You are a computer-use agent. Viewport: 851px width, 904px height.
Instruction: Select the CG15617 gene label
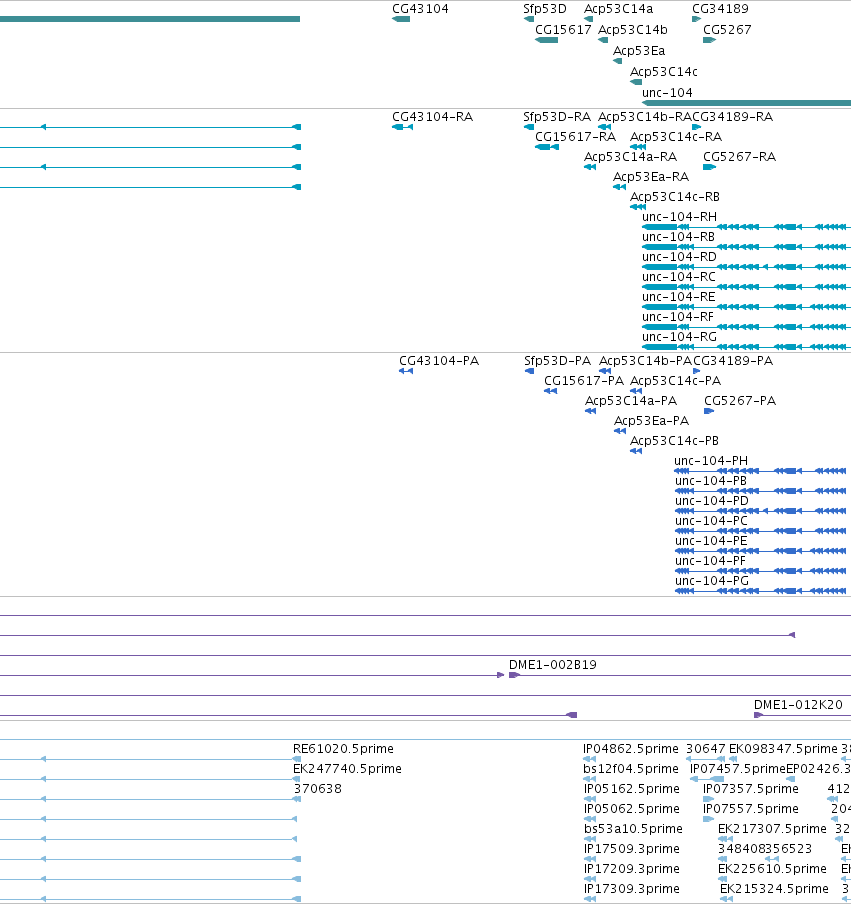pos(563,29)
